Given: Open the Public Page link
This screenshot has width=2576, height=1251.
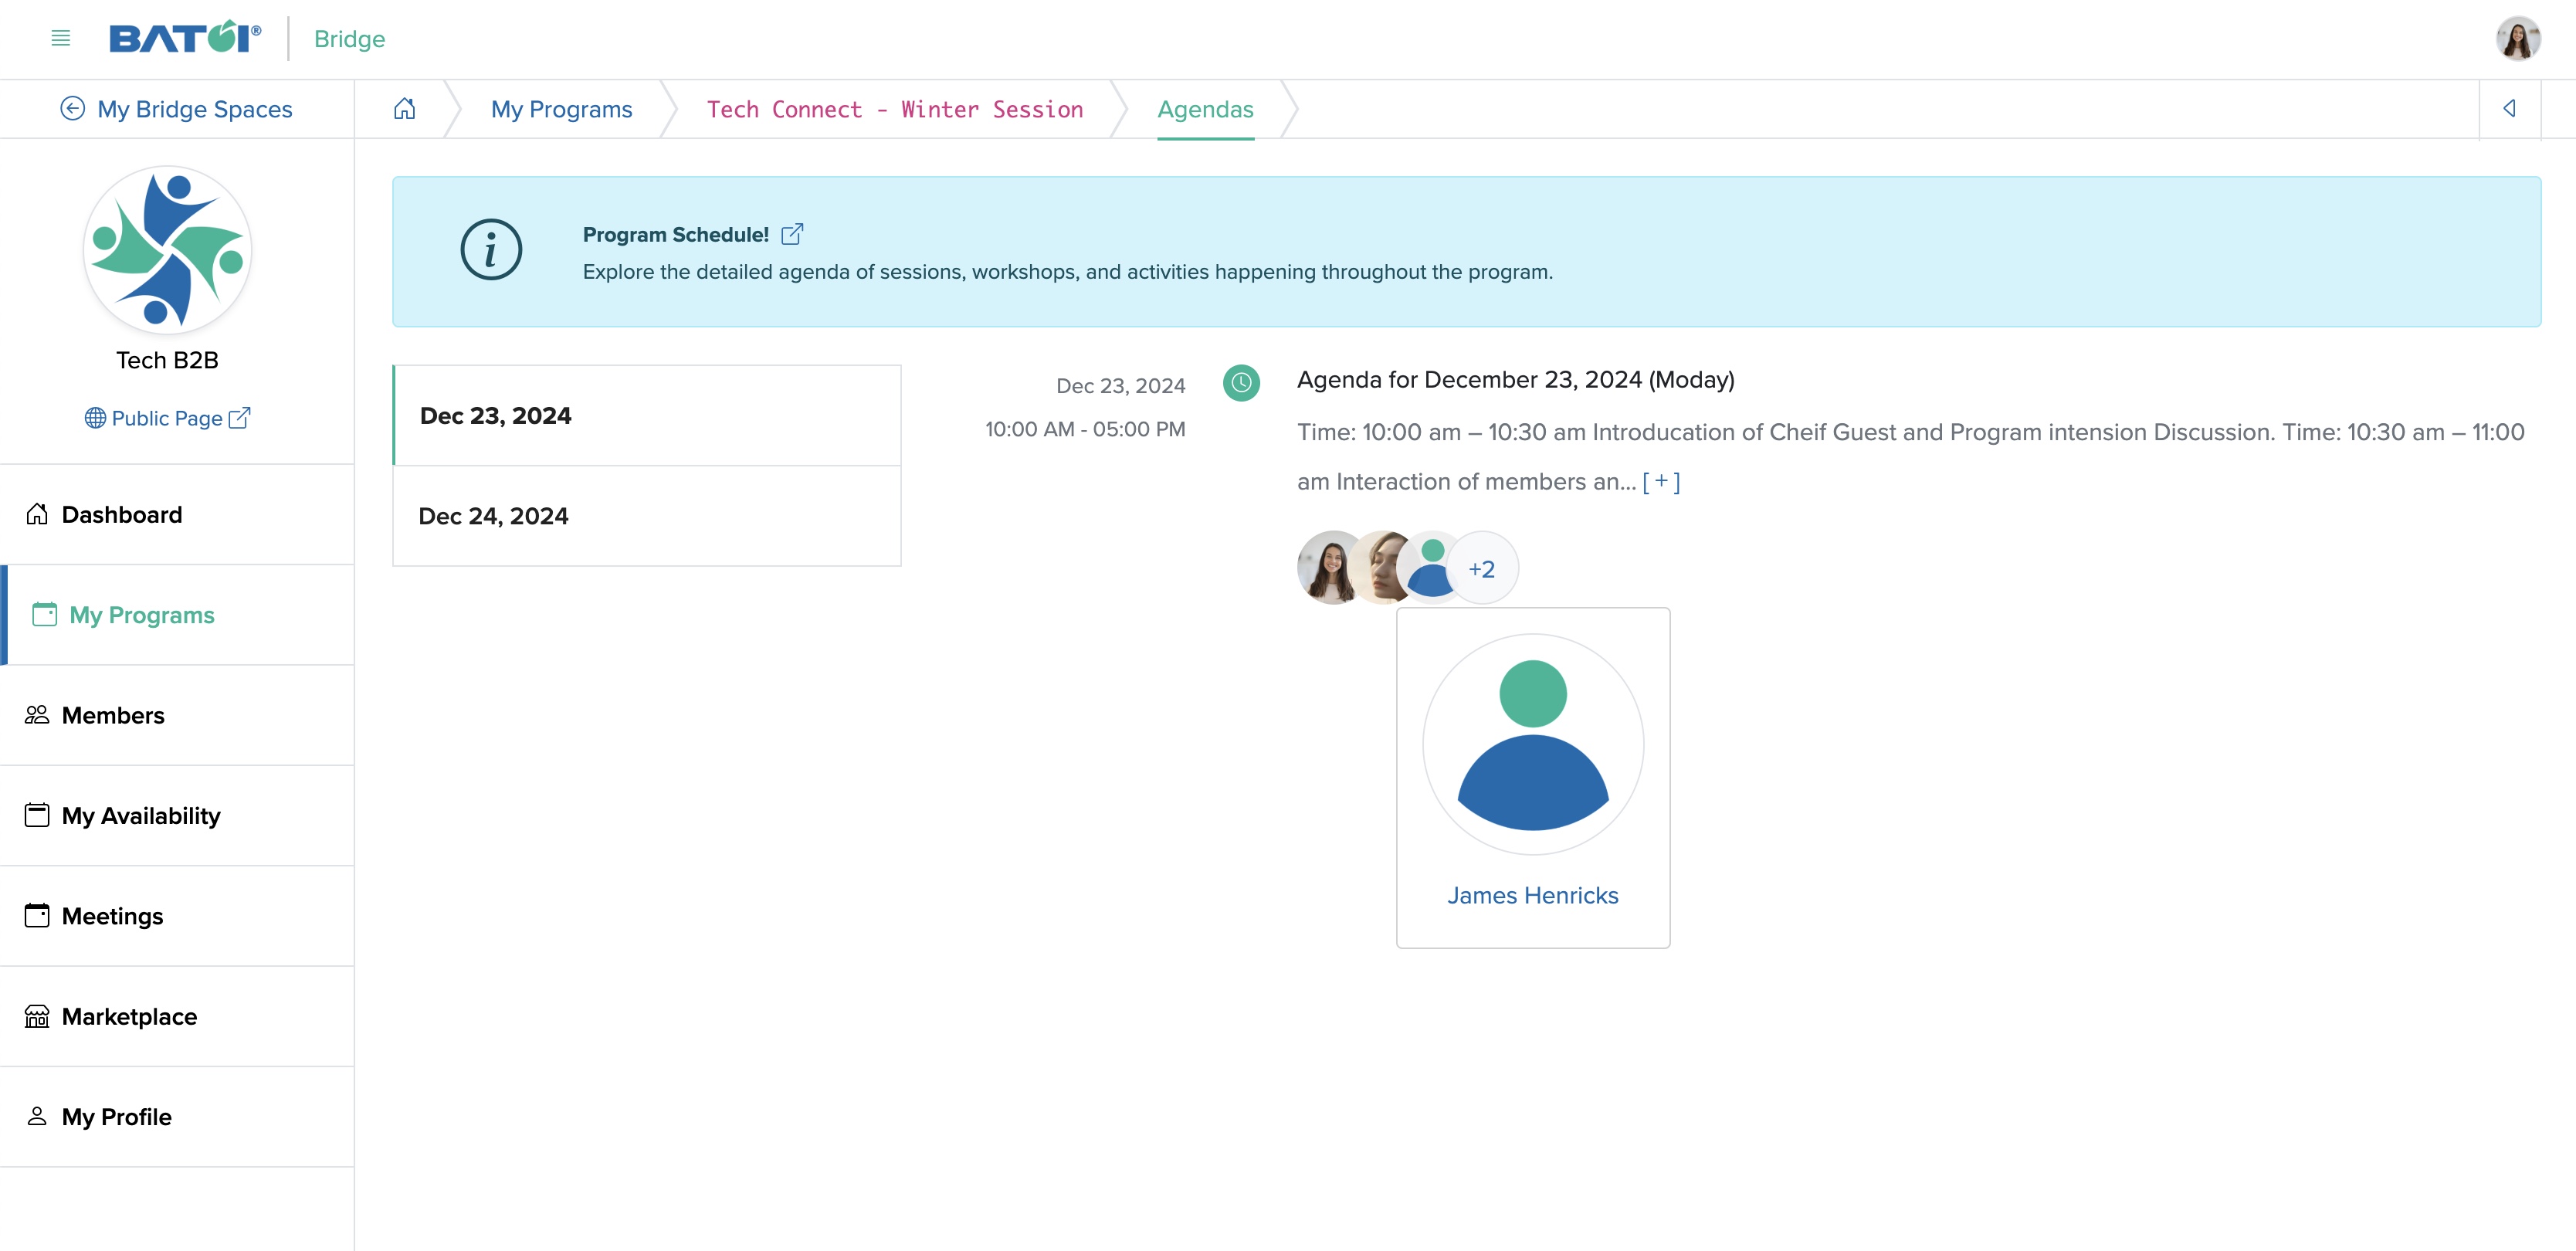Looking at the screenshot, I should [x=167, y=418].
